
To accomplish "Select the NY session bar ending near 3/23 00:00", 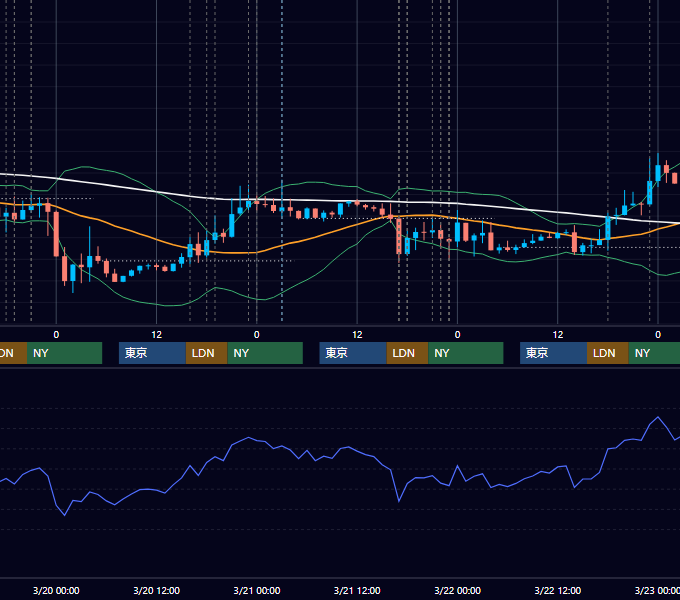I will point(654,353).
